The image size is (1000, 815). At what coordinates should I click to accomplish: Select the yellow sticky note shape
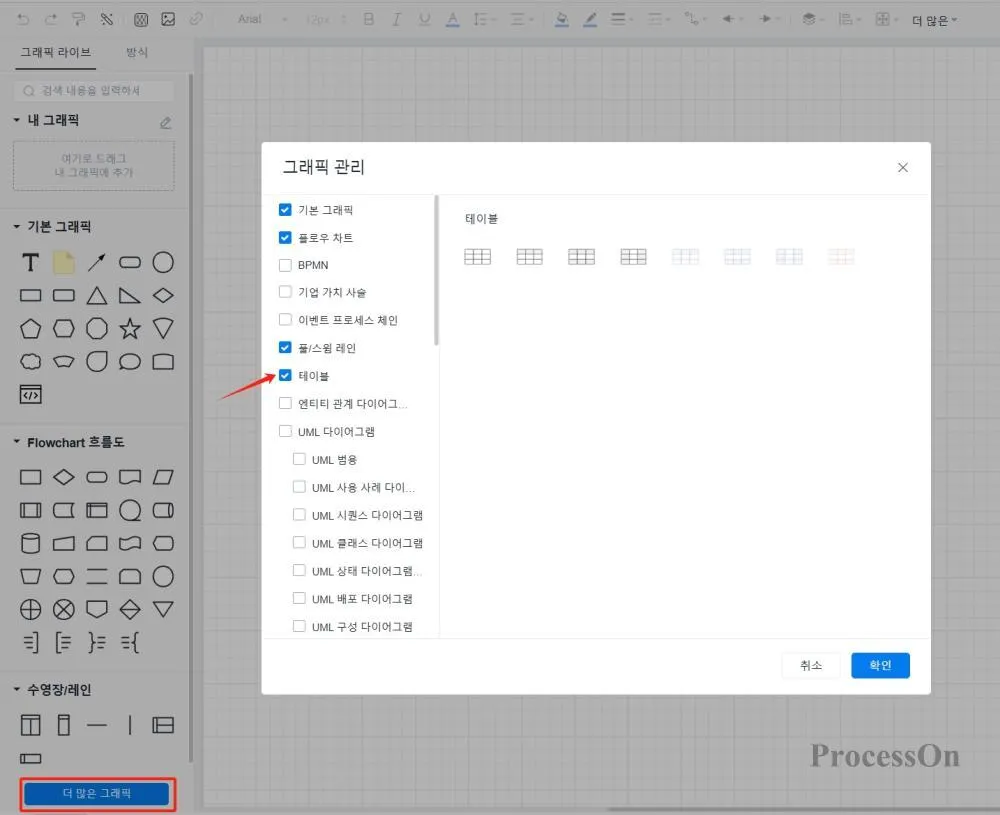(64, 262)
